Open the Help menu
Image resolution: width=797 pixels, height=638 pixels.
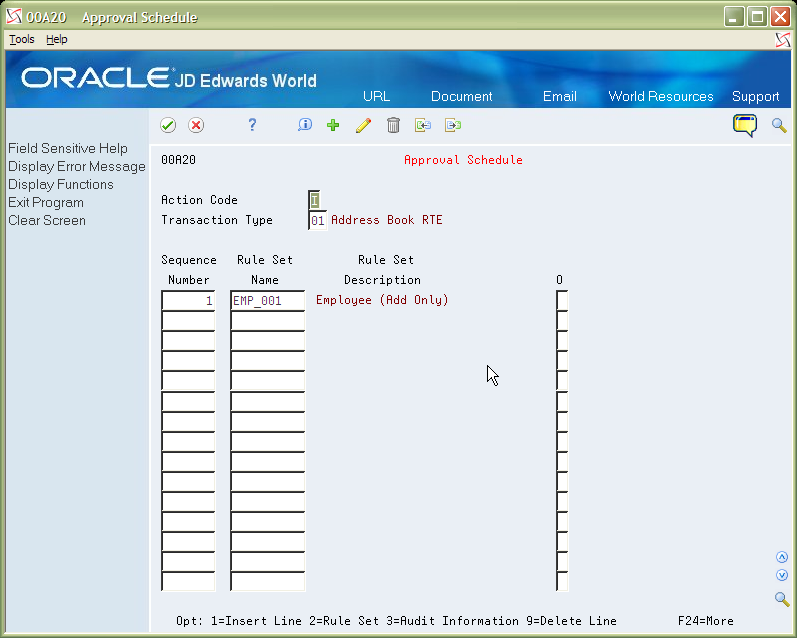pos(56,39)
